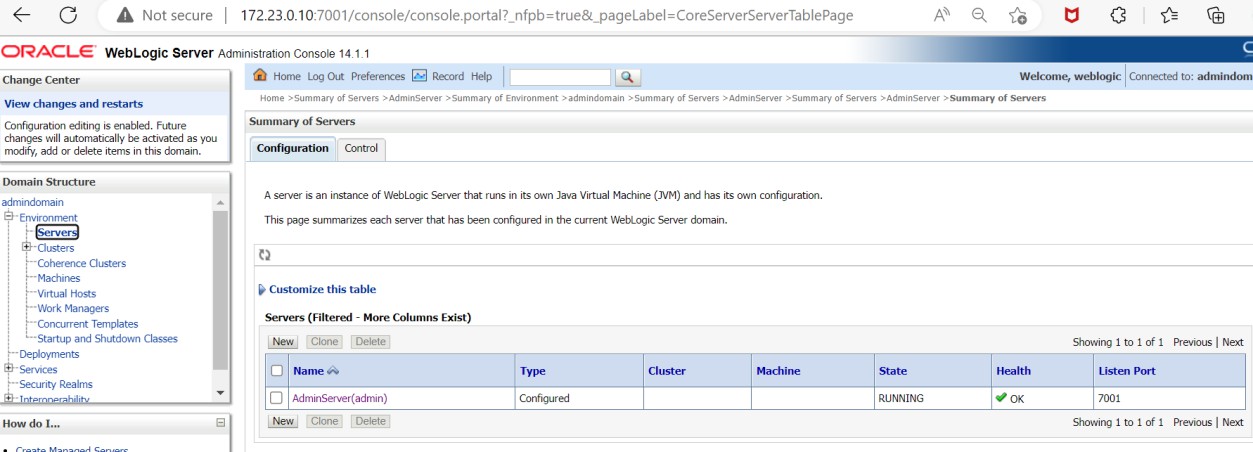Sort by State column header
Viewport: 1253px width, 452px height.
pyautogui.click(x=893, y=371)
